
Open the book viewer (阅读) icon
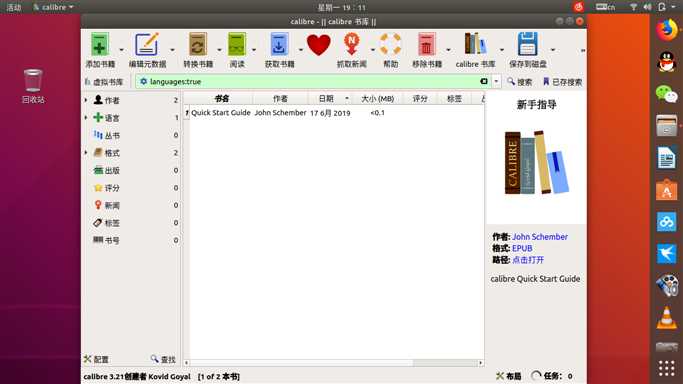pos(237,44)
